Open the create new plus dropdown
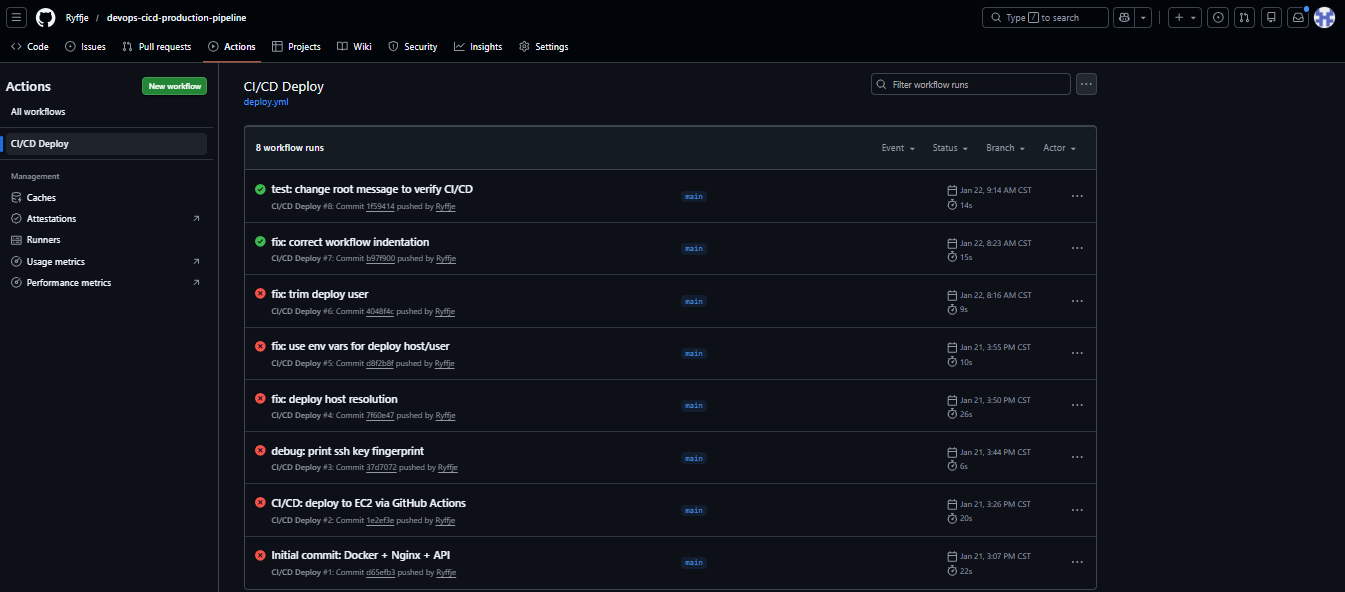This screenshot has width=1345, height=592. point(1184,18)
